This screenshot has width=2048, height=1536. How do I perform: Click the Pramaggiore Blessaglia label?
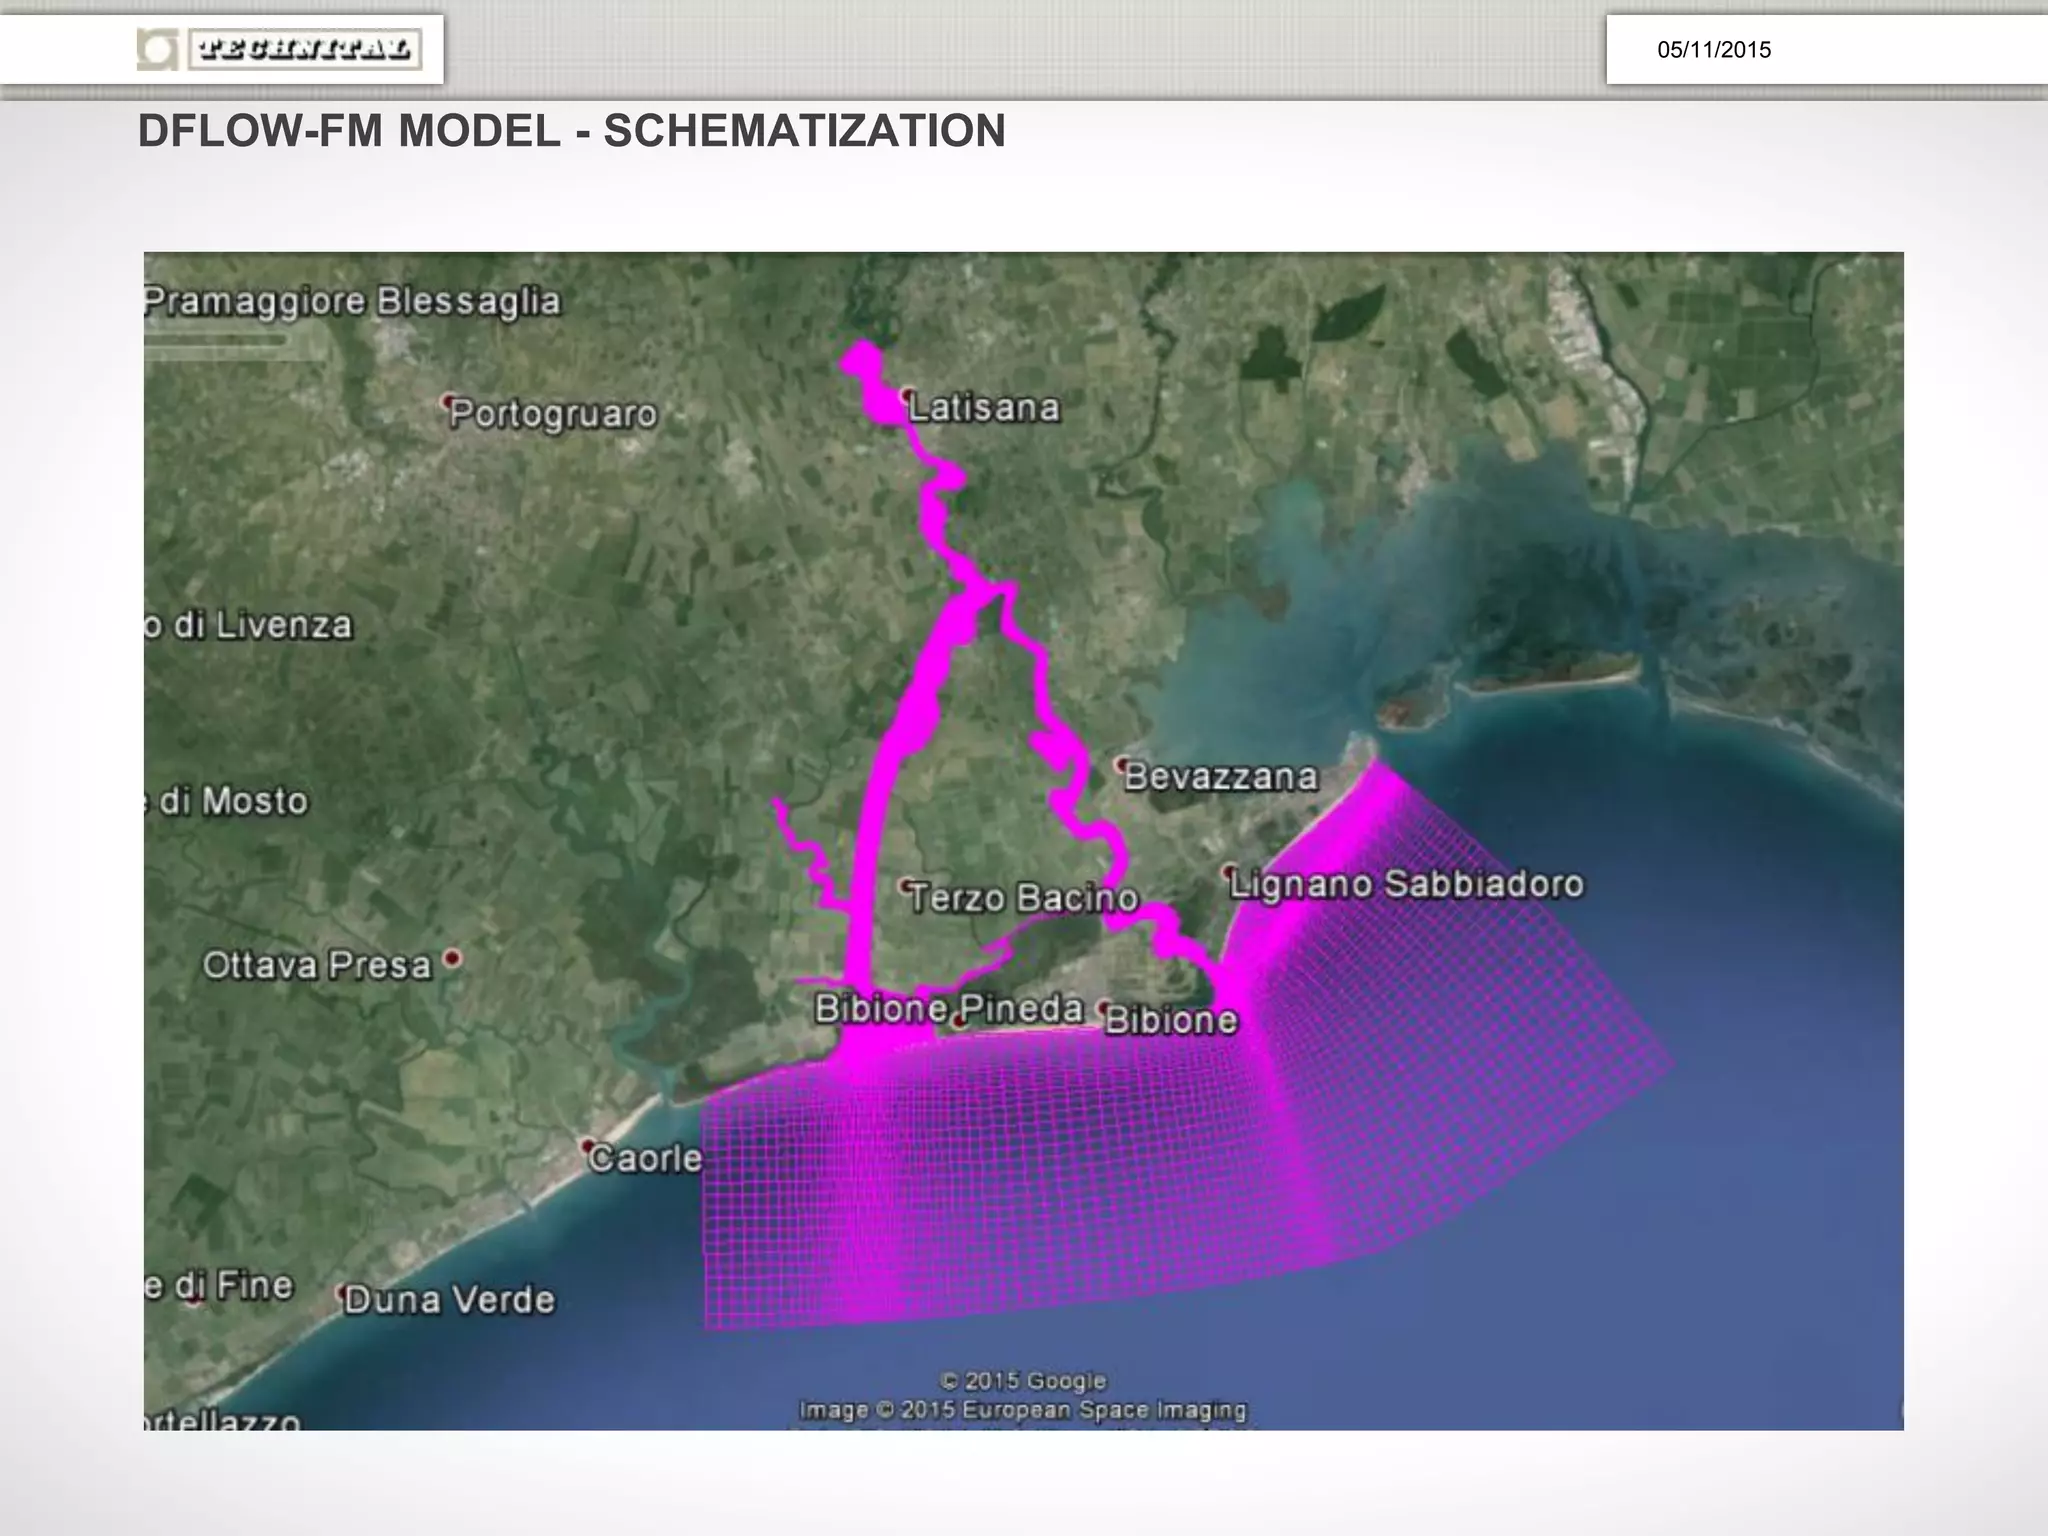[352, 301]
